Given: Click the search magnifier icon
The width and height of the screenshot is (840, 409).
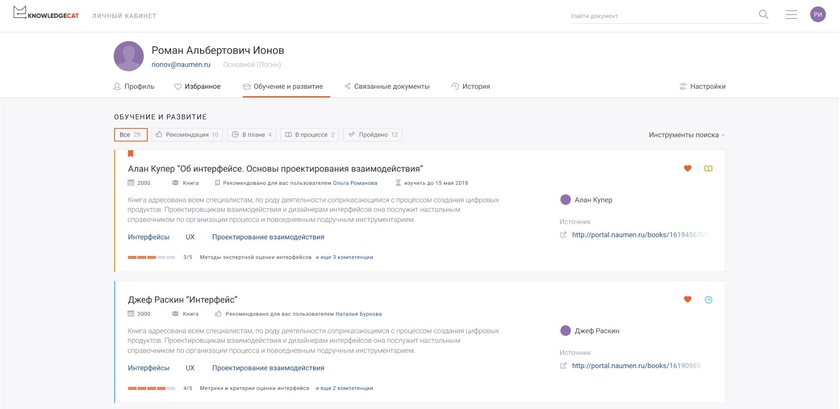Looking at the screenshot, I should pyautogui.click(x=764, y=15).
